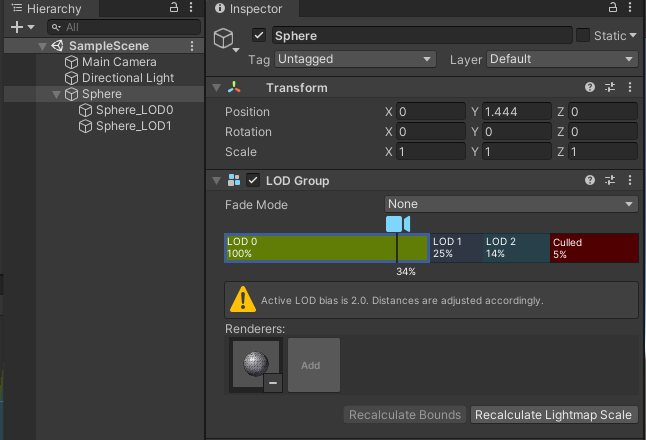
Task: Open SampleScene three-dot context menu
Action: [192, 46]
